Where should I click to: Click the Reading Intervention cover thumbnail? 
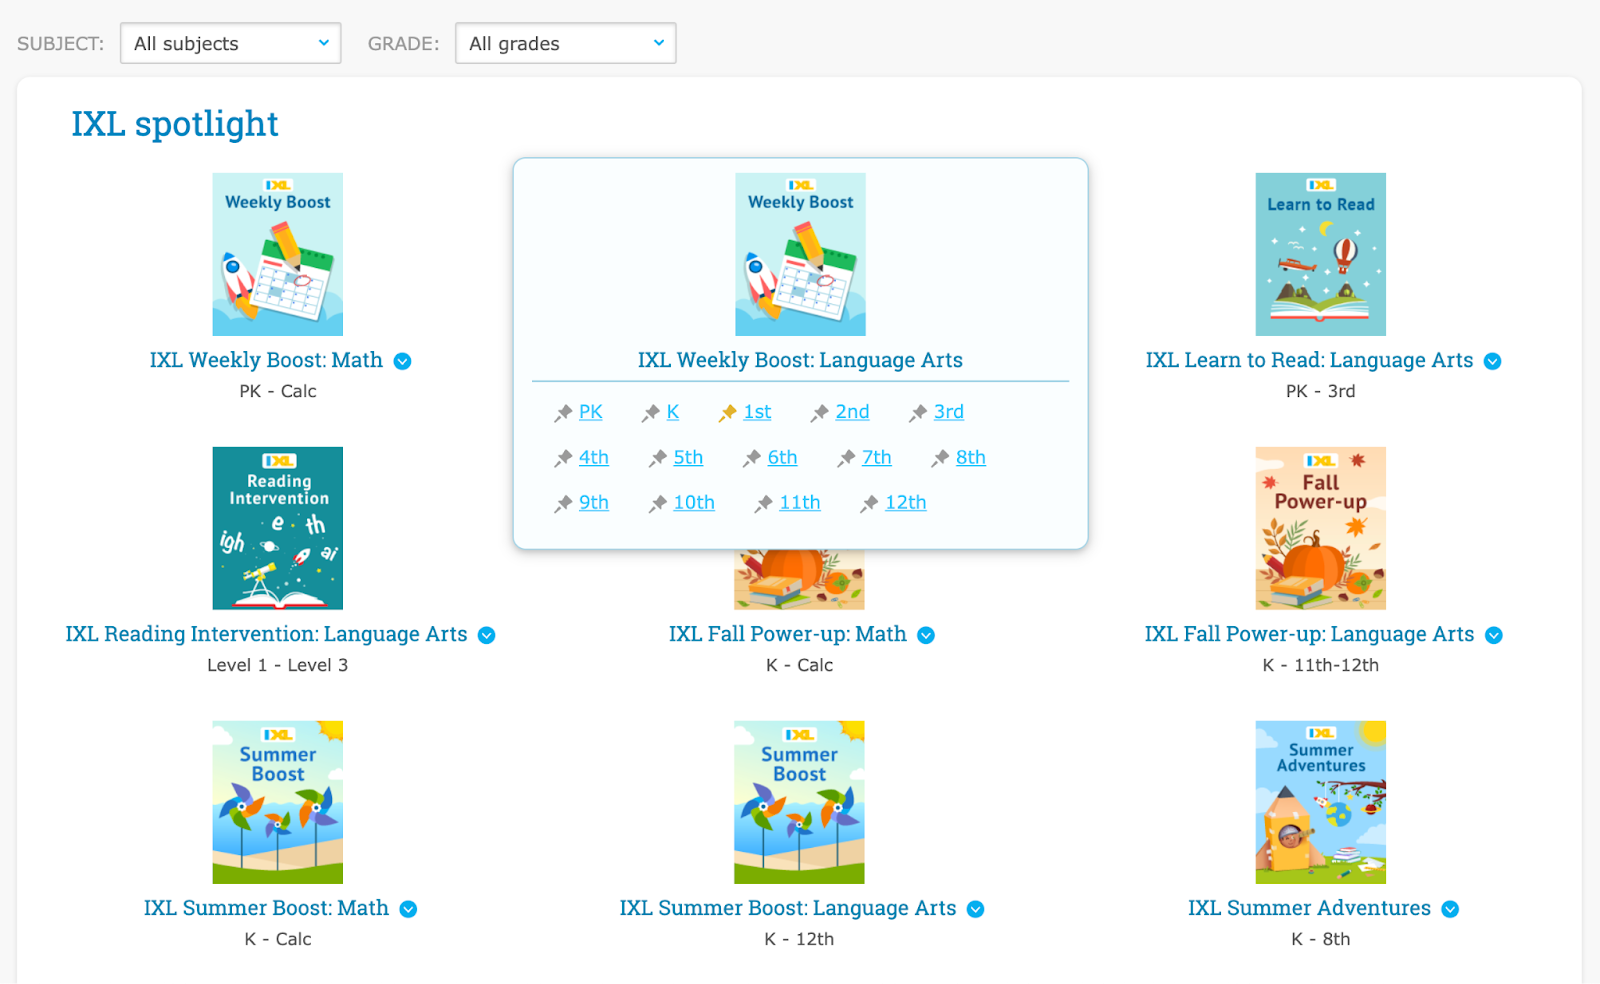point(278,528)
